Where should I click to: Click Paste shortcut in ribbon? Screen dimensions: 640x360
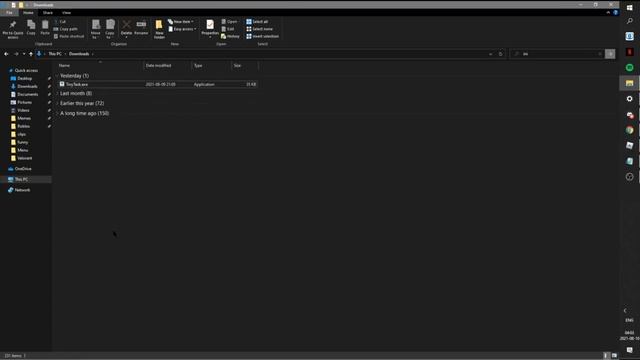click(x=69, y=36)
